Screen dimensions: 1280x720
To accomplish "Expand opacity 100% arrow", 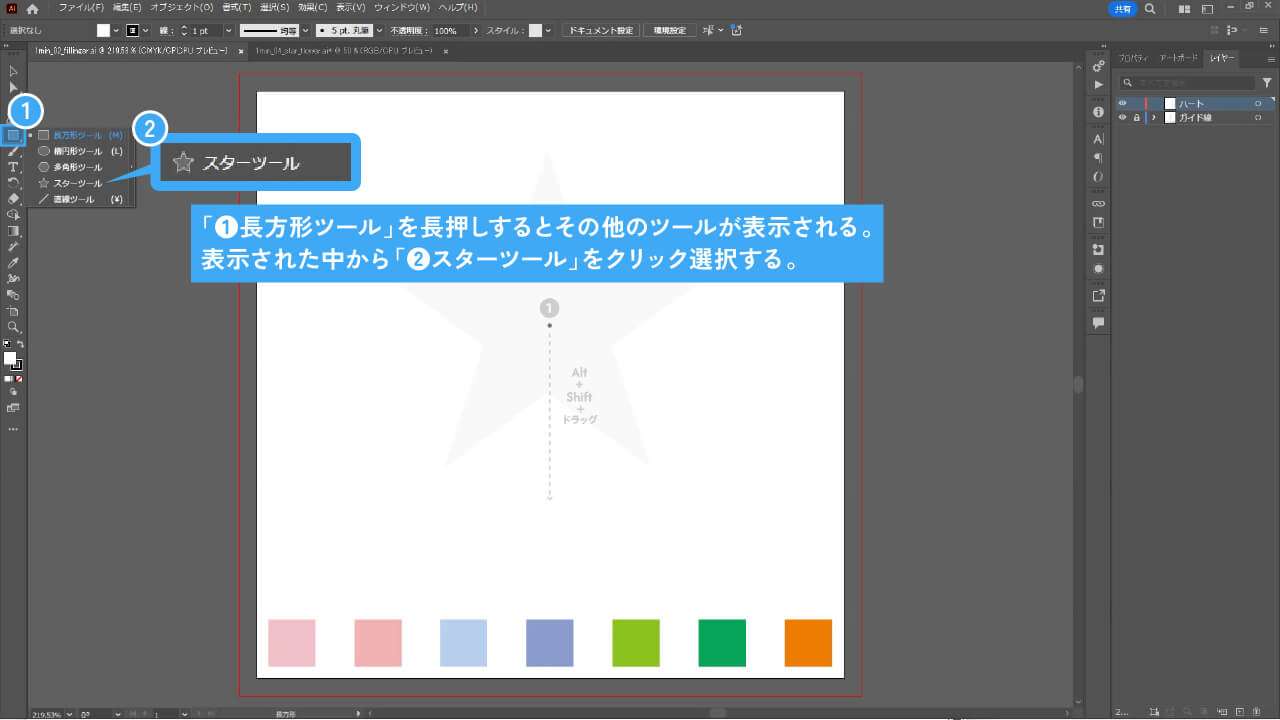I will 476,31.
